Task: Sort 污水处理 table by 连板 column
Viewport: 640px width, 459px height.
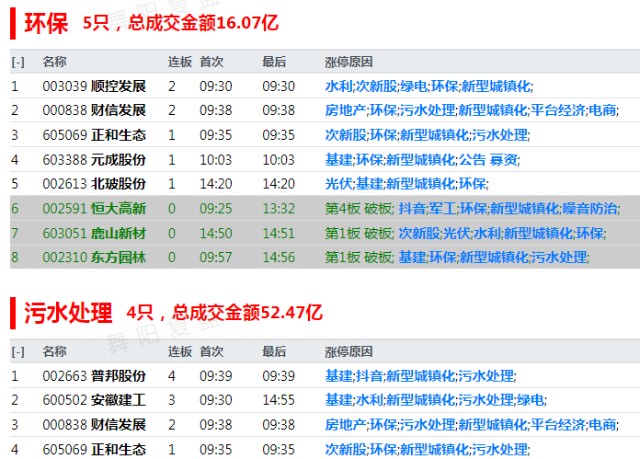Action: tap(180, 352)
